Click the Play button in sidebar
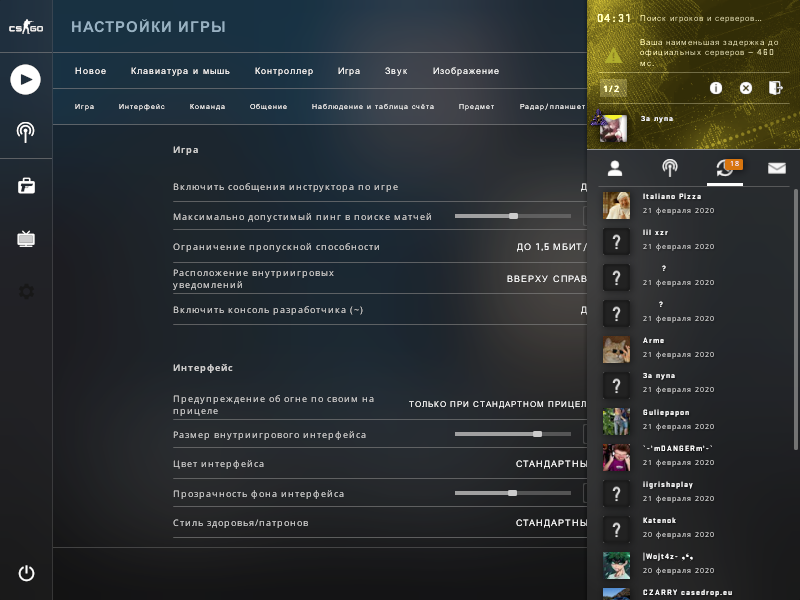800x600 pixels. coord(26,80)
